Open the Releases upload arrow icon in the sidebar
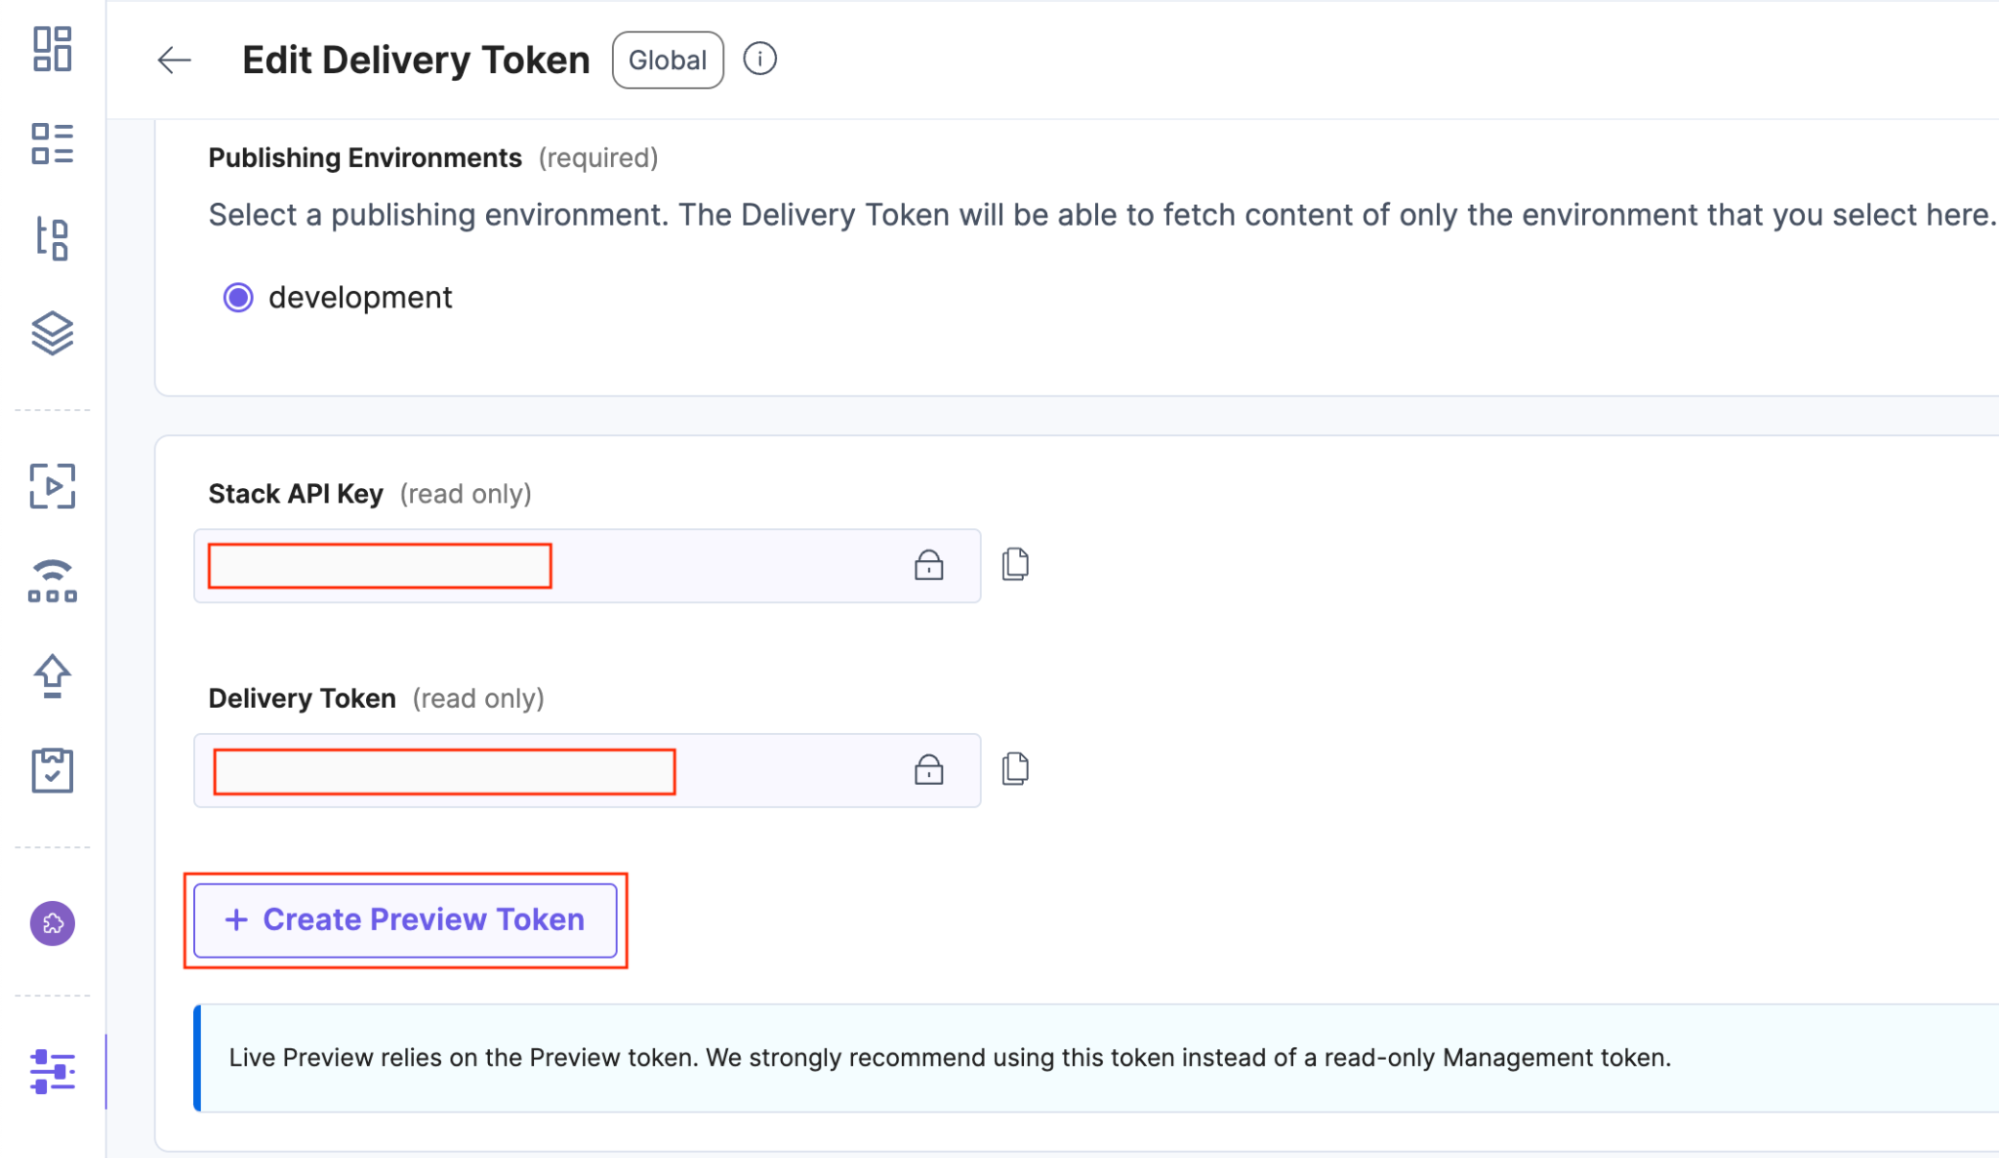This screenshot has width=1999, height=1158. click(x=52, y=676)
